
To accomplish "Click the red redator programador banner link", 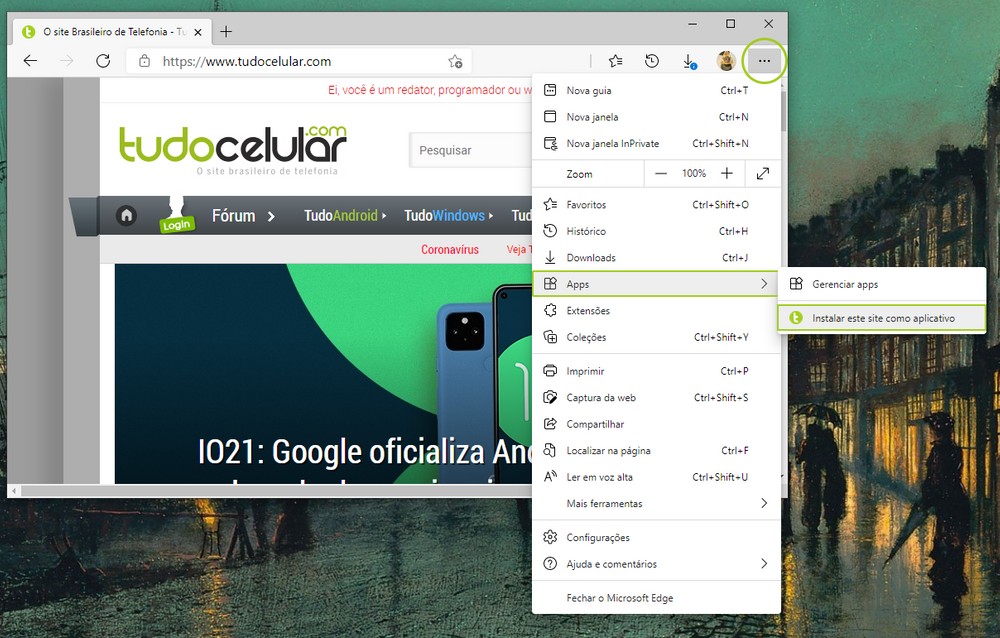I will pos(429,90).
